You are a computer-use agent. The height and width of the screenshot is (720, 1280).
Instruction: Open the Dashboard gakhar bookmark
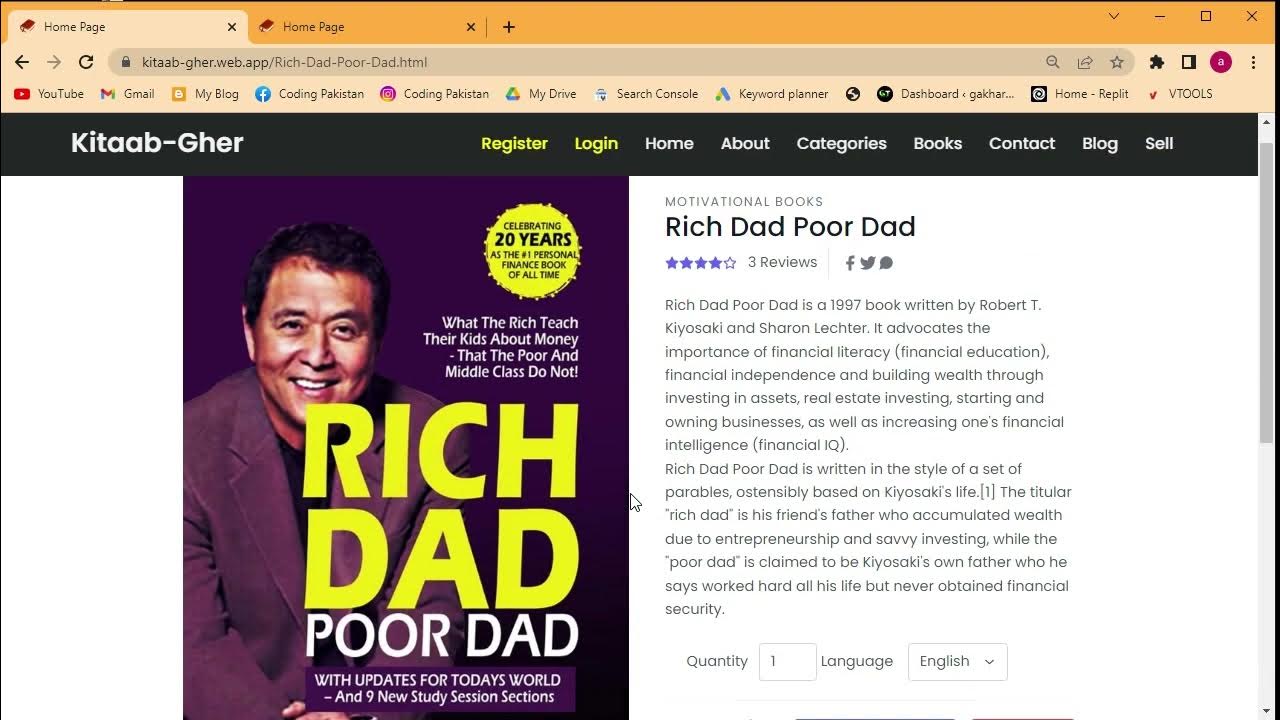[946, 94]
